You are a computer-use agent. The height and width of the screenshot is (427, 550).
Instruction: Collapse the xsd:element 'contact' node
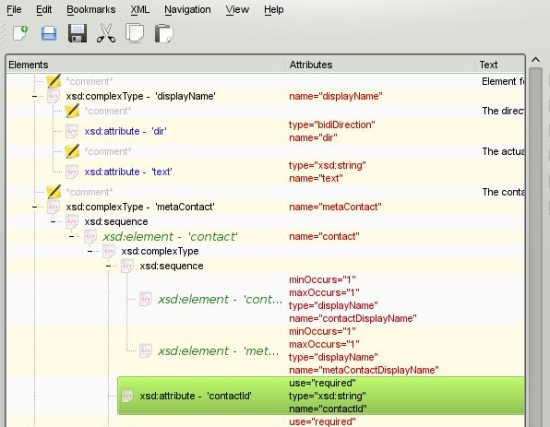point(72,236)
